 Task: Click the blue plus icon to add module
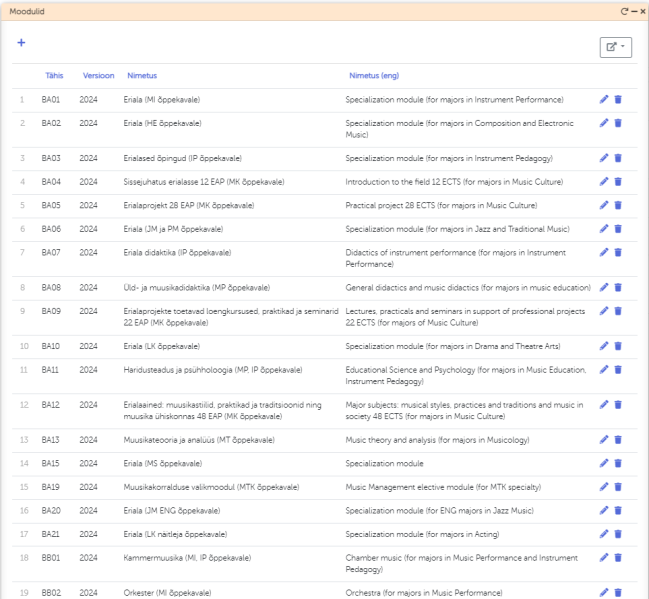20,43
